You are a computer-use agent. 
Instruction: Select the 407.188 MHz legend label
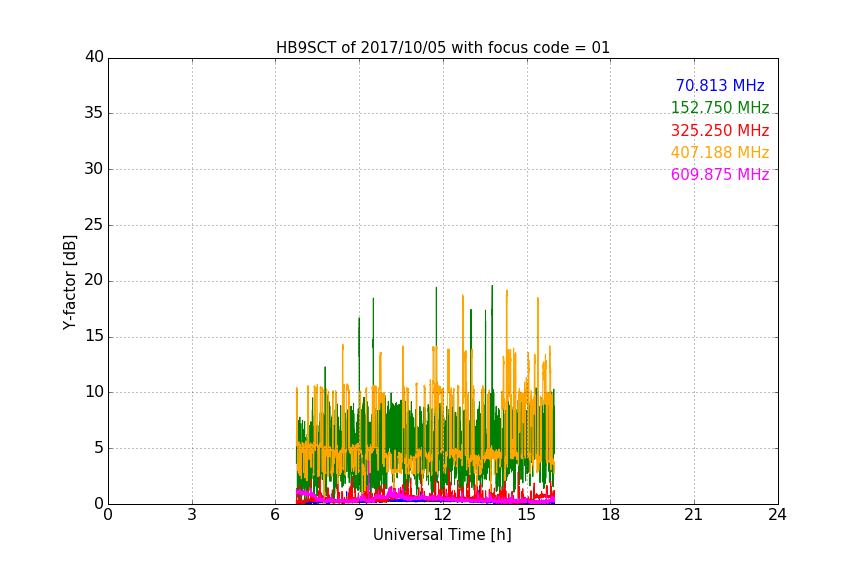click(x=720, y=152)
